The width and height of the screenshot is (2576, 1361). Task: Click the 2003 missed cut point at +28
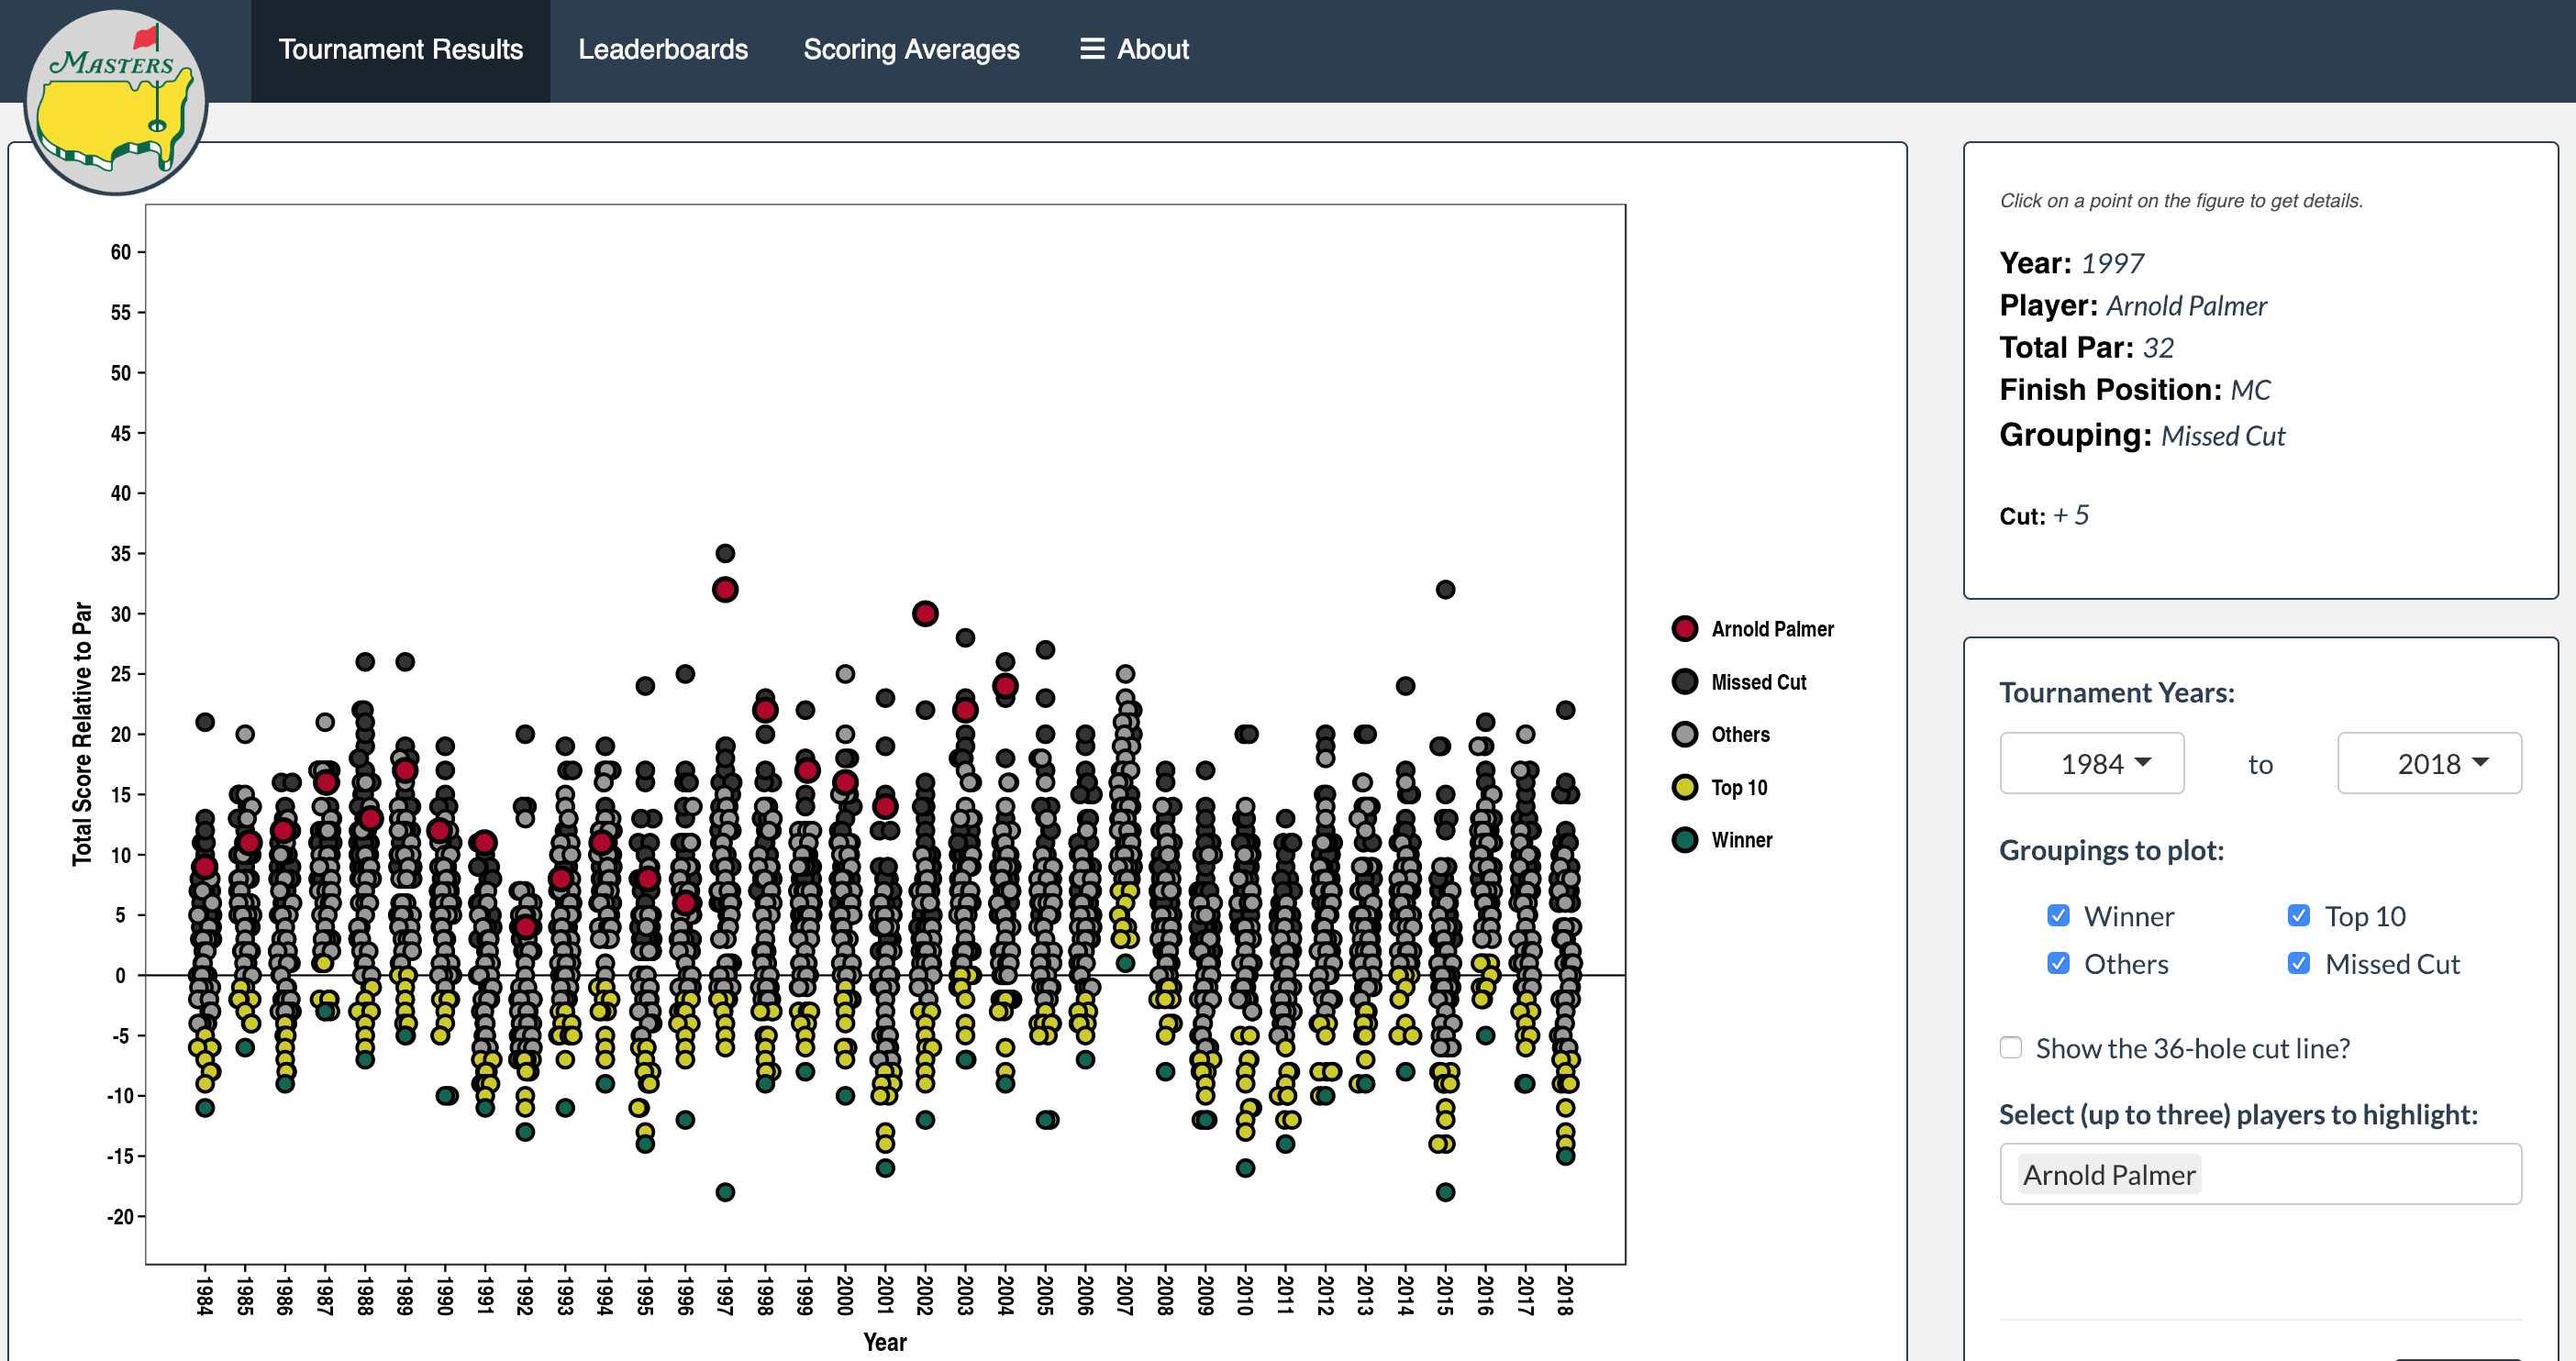tap(965, 638)
